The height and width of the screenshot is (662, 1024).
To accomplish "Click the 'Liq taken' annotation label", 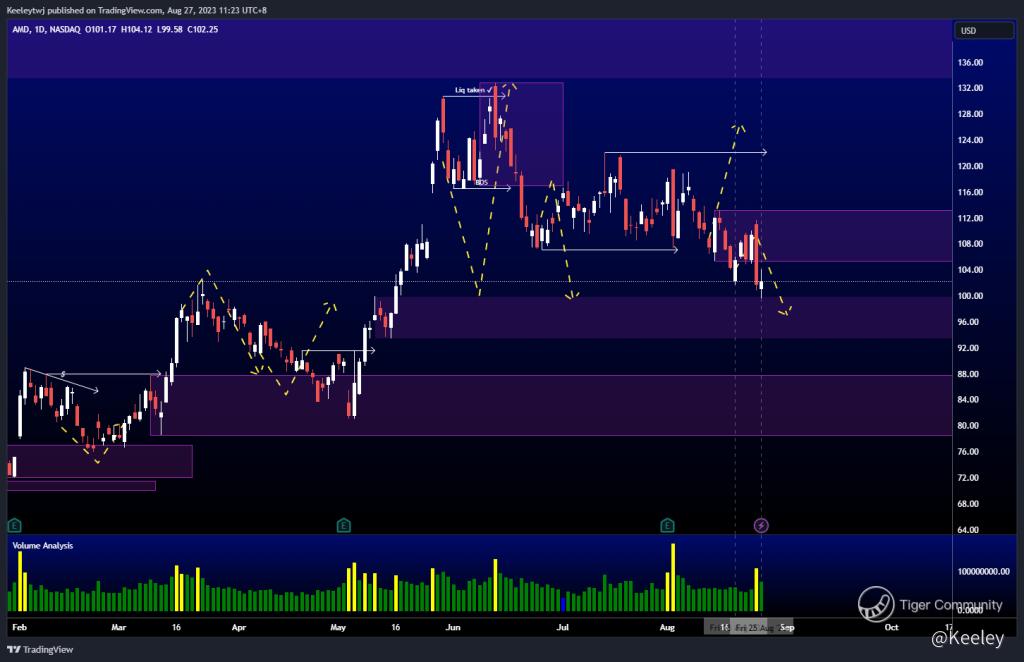I will pyautogui.click(x=473, y=90).
